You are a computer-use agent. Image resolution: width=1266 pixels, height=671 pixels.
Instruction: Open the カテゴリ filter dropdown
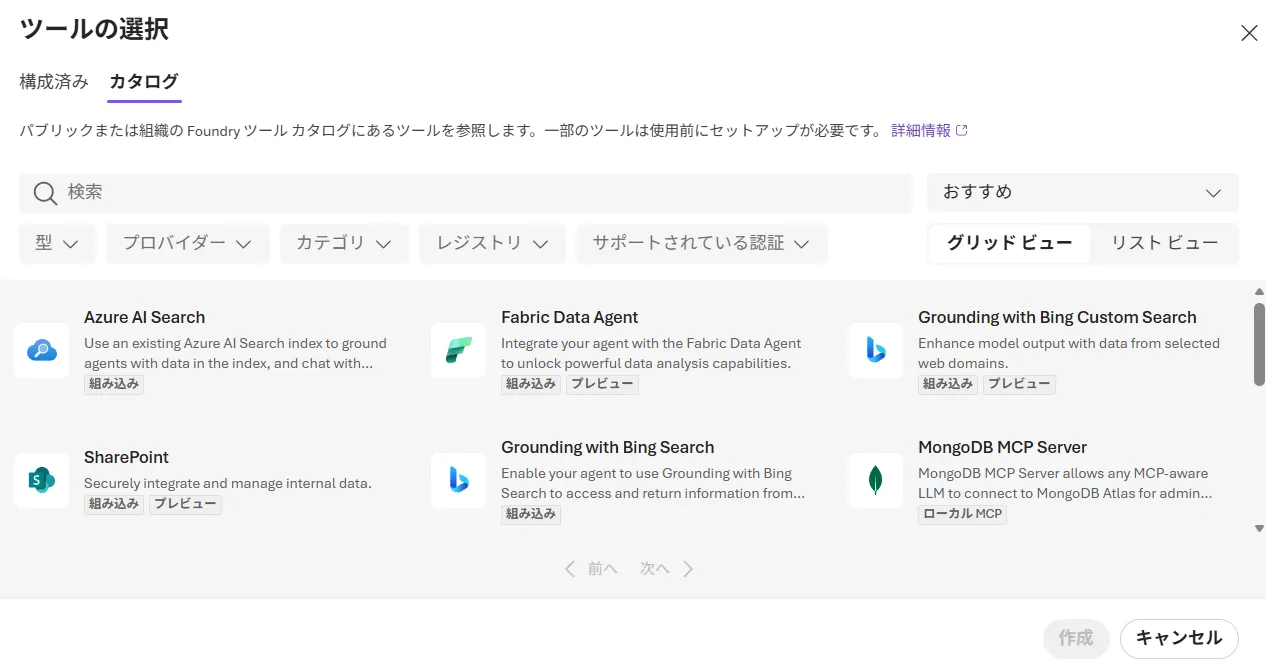point(345,243)
